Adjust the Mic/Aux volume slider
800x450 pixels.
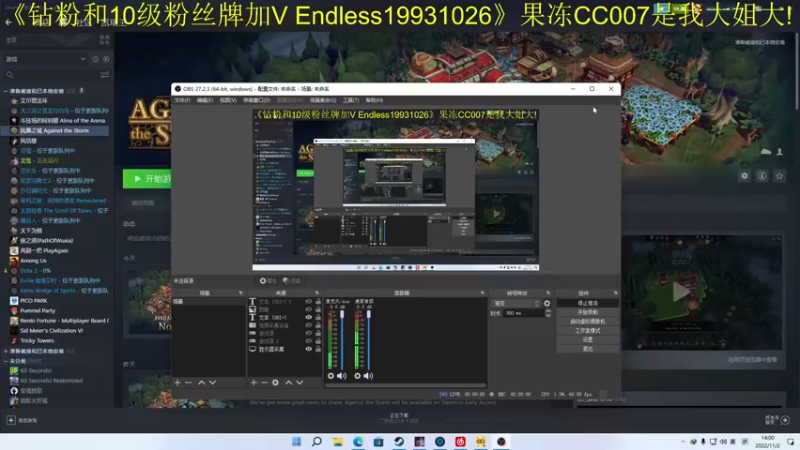tap(342, 339)
